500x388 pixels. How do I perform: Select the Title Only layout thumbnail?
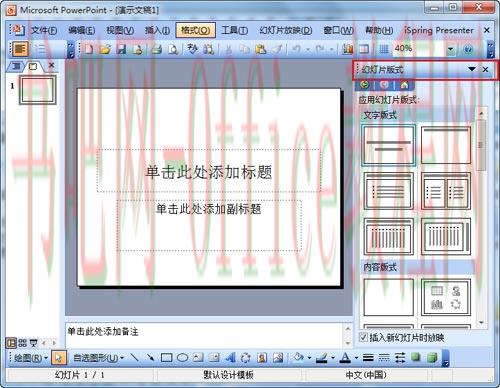(x=446, y=145)
